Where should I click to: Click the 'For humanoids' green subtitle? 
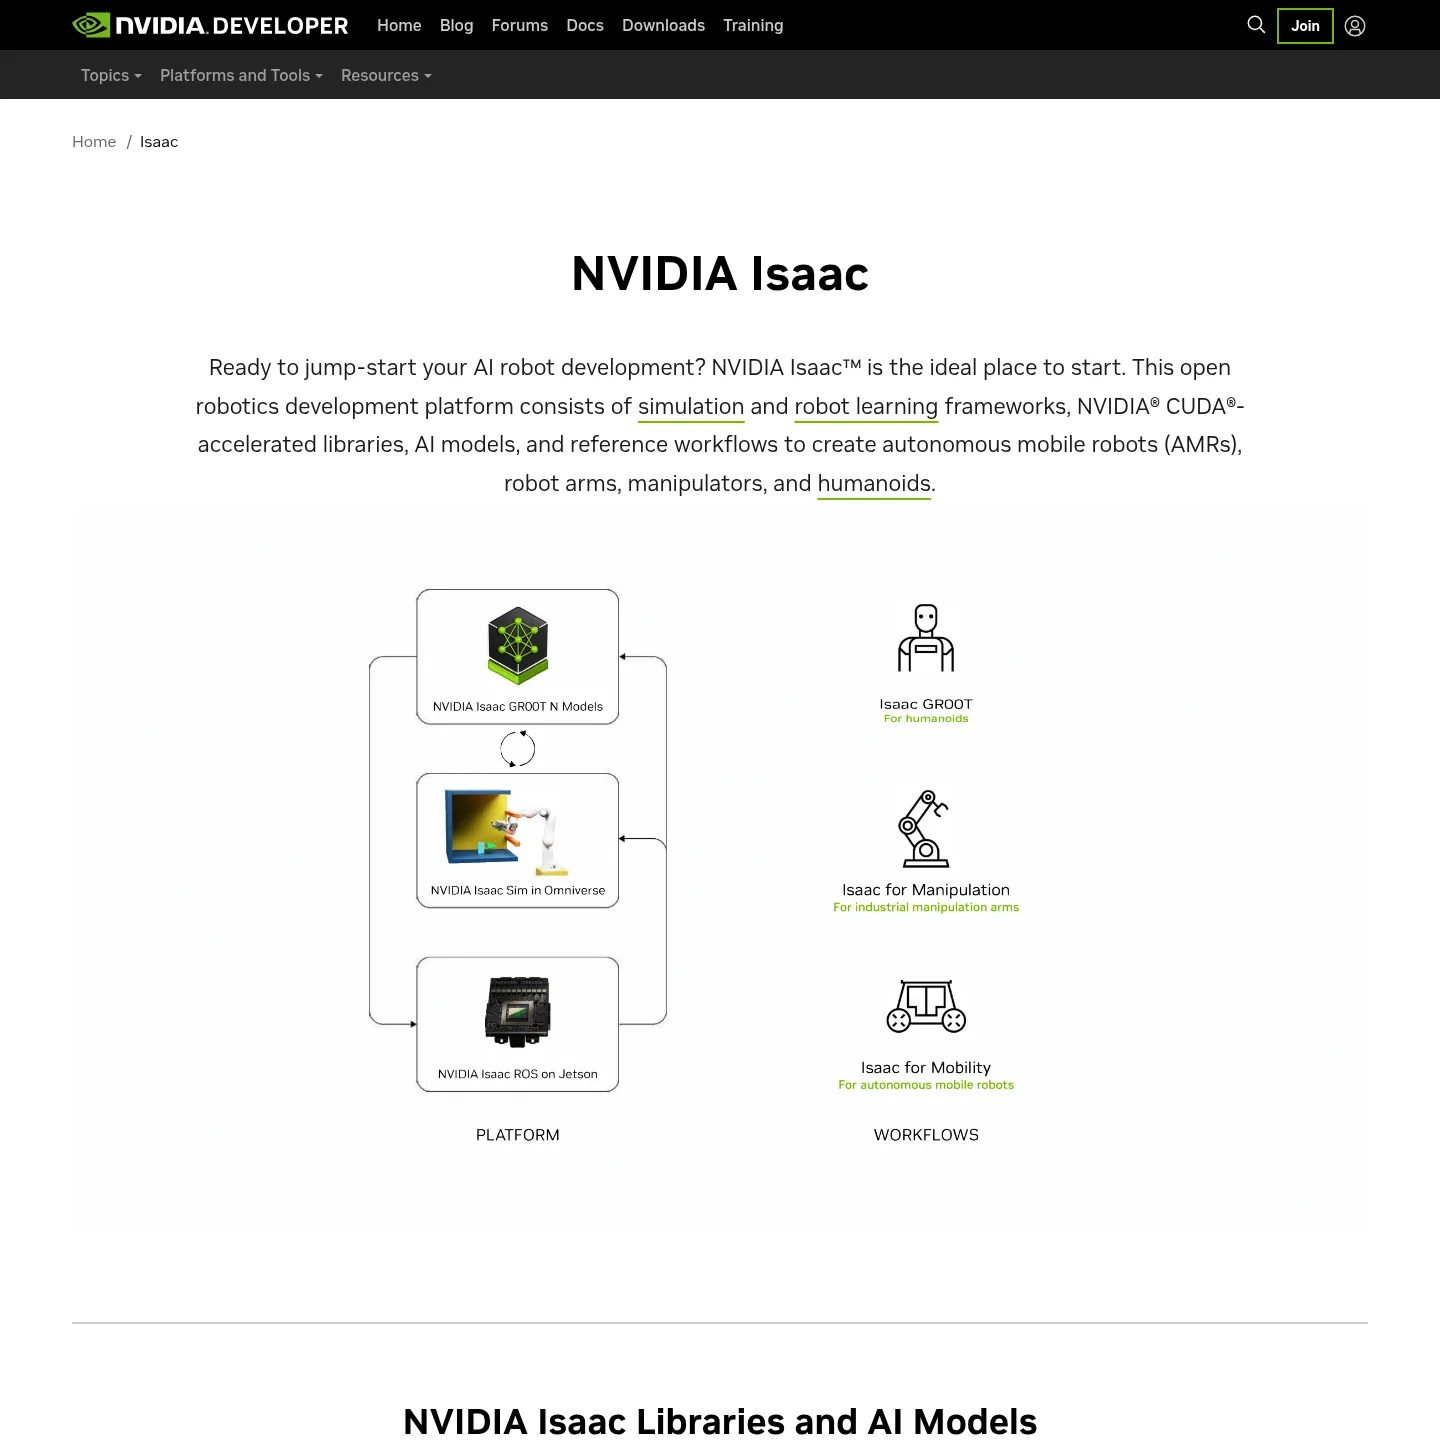(926, 718)
